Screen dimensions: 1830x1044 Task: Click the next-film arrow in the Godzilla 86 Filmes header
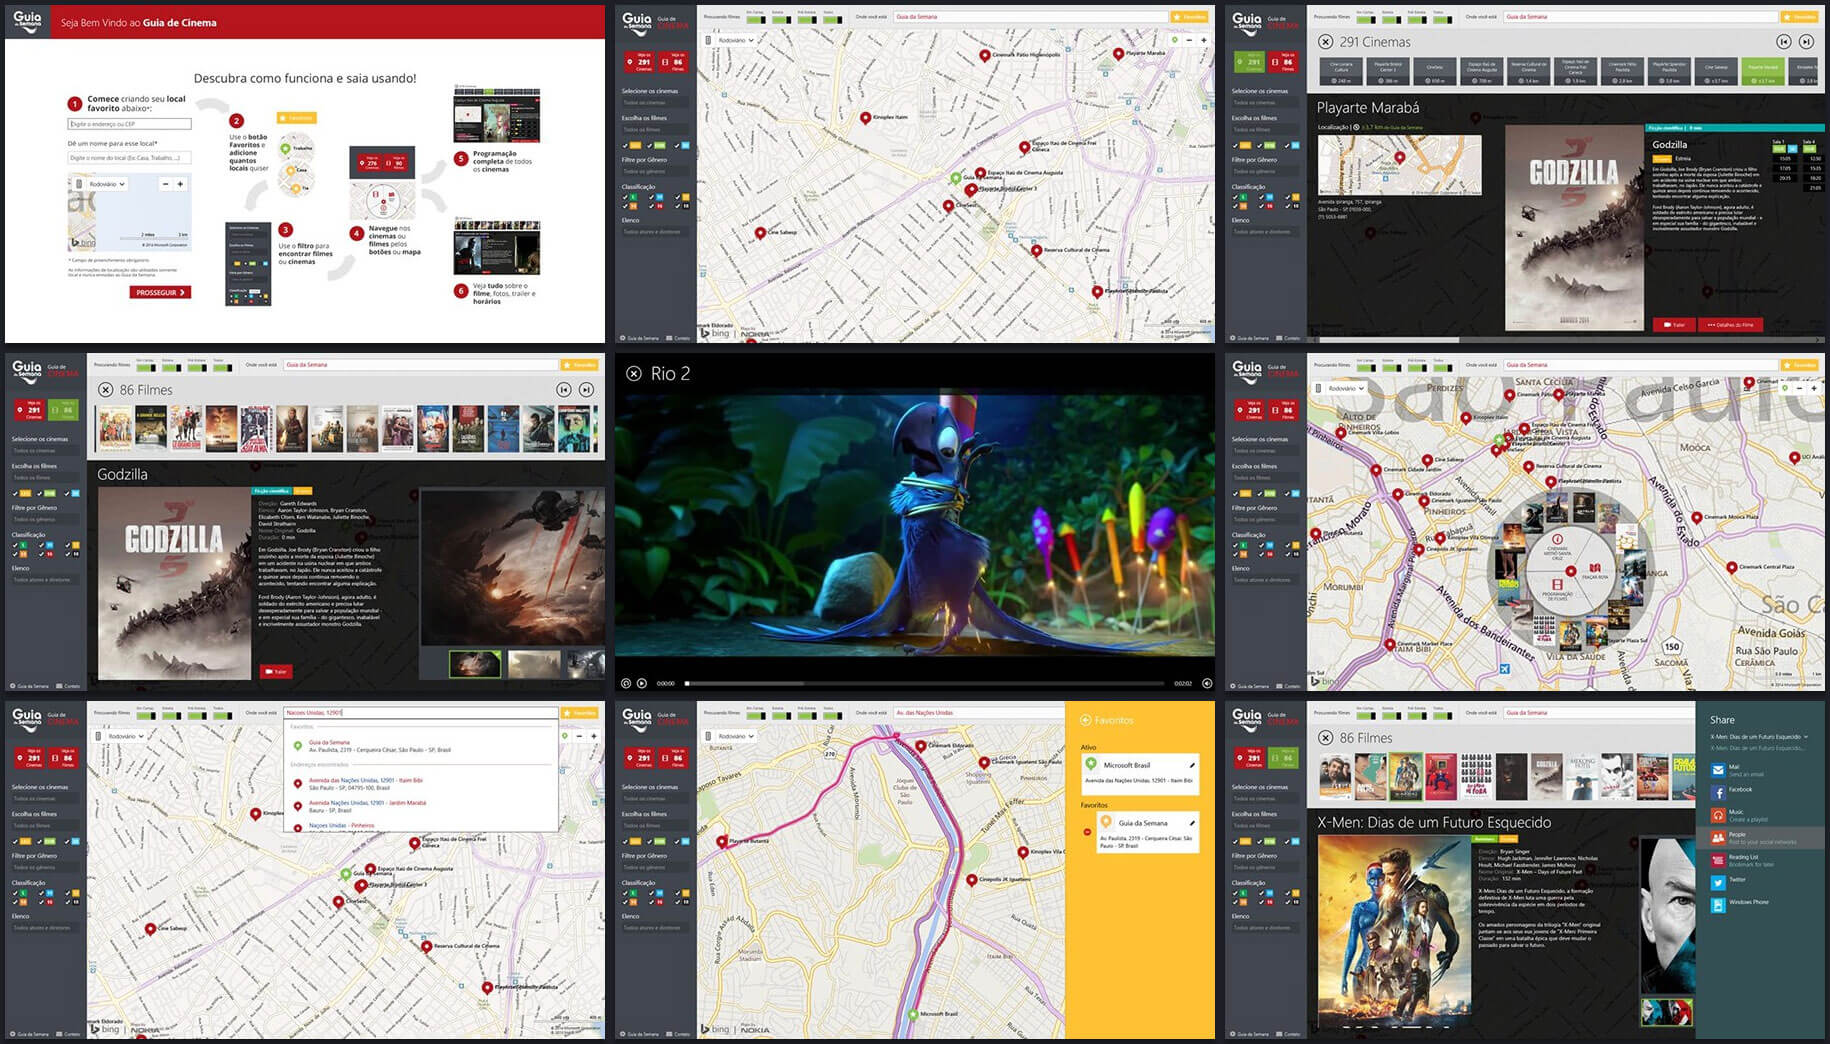(x=586, y=390)
